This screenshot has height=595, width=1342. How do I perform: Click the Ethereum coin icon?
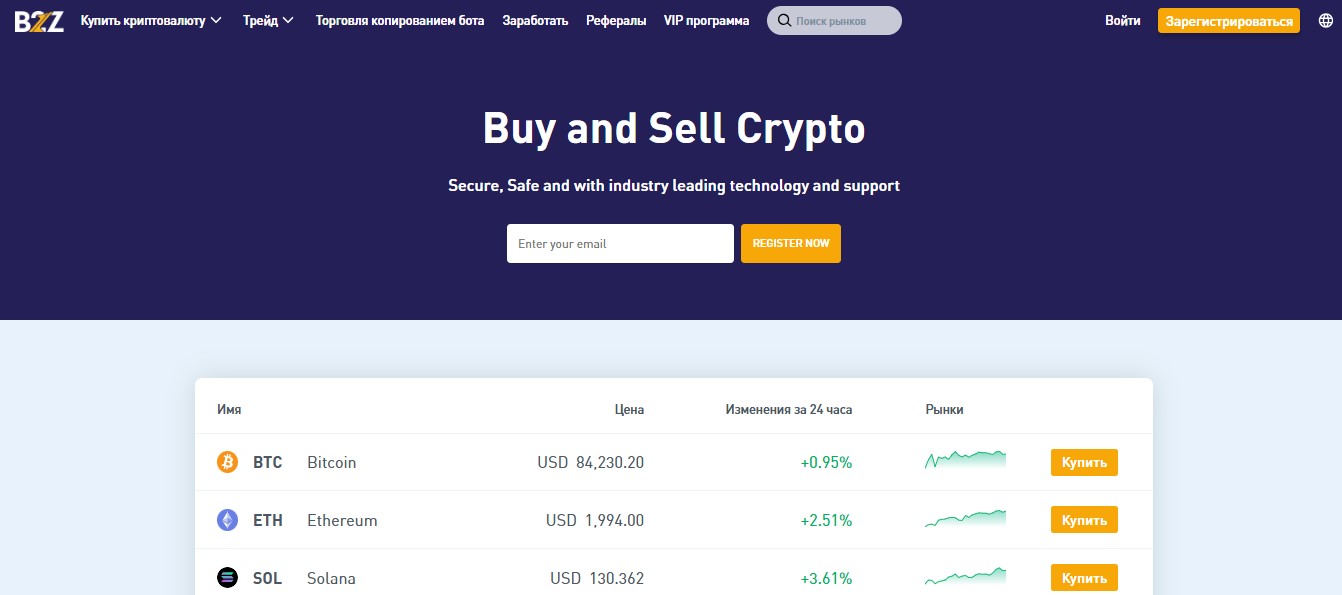tap(228, 520)
